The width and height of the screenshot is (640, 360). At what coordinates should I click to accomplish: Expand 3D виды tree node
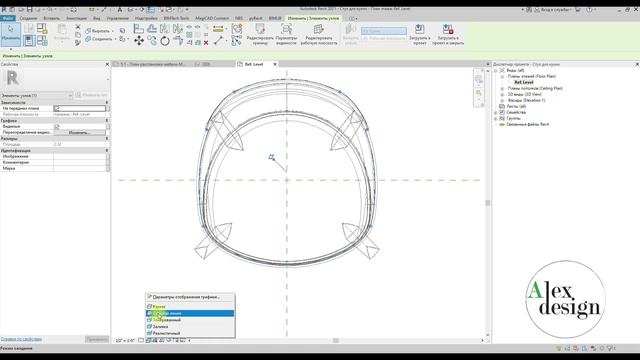[x=502, y=94]
